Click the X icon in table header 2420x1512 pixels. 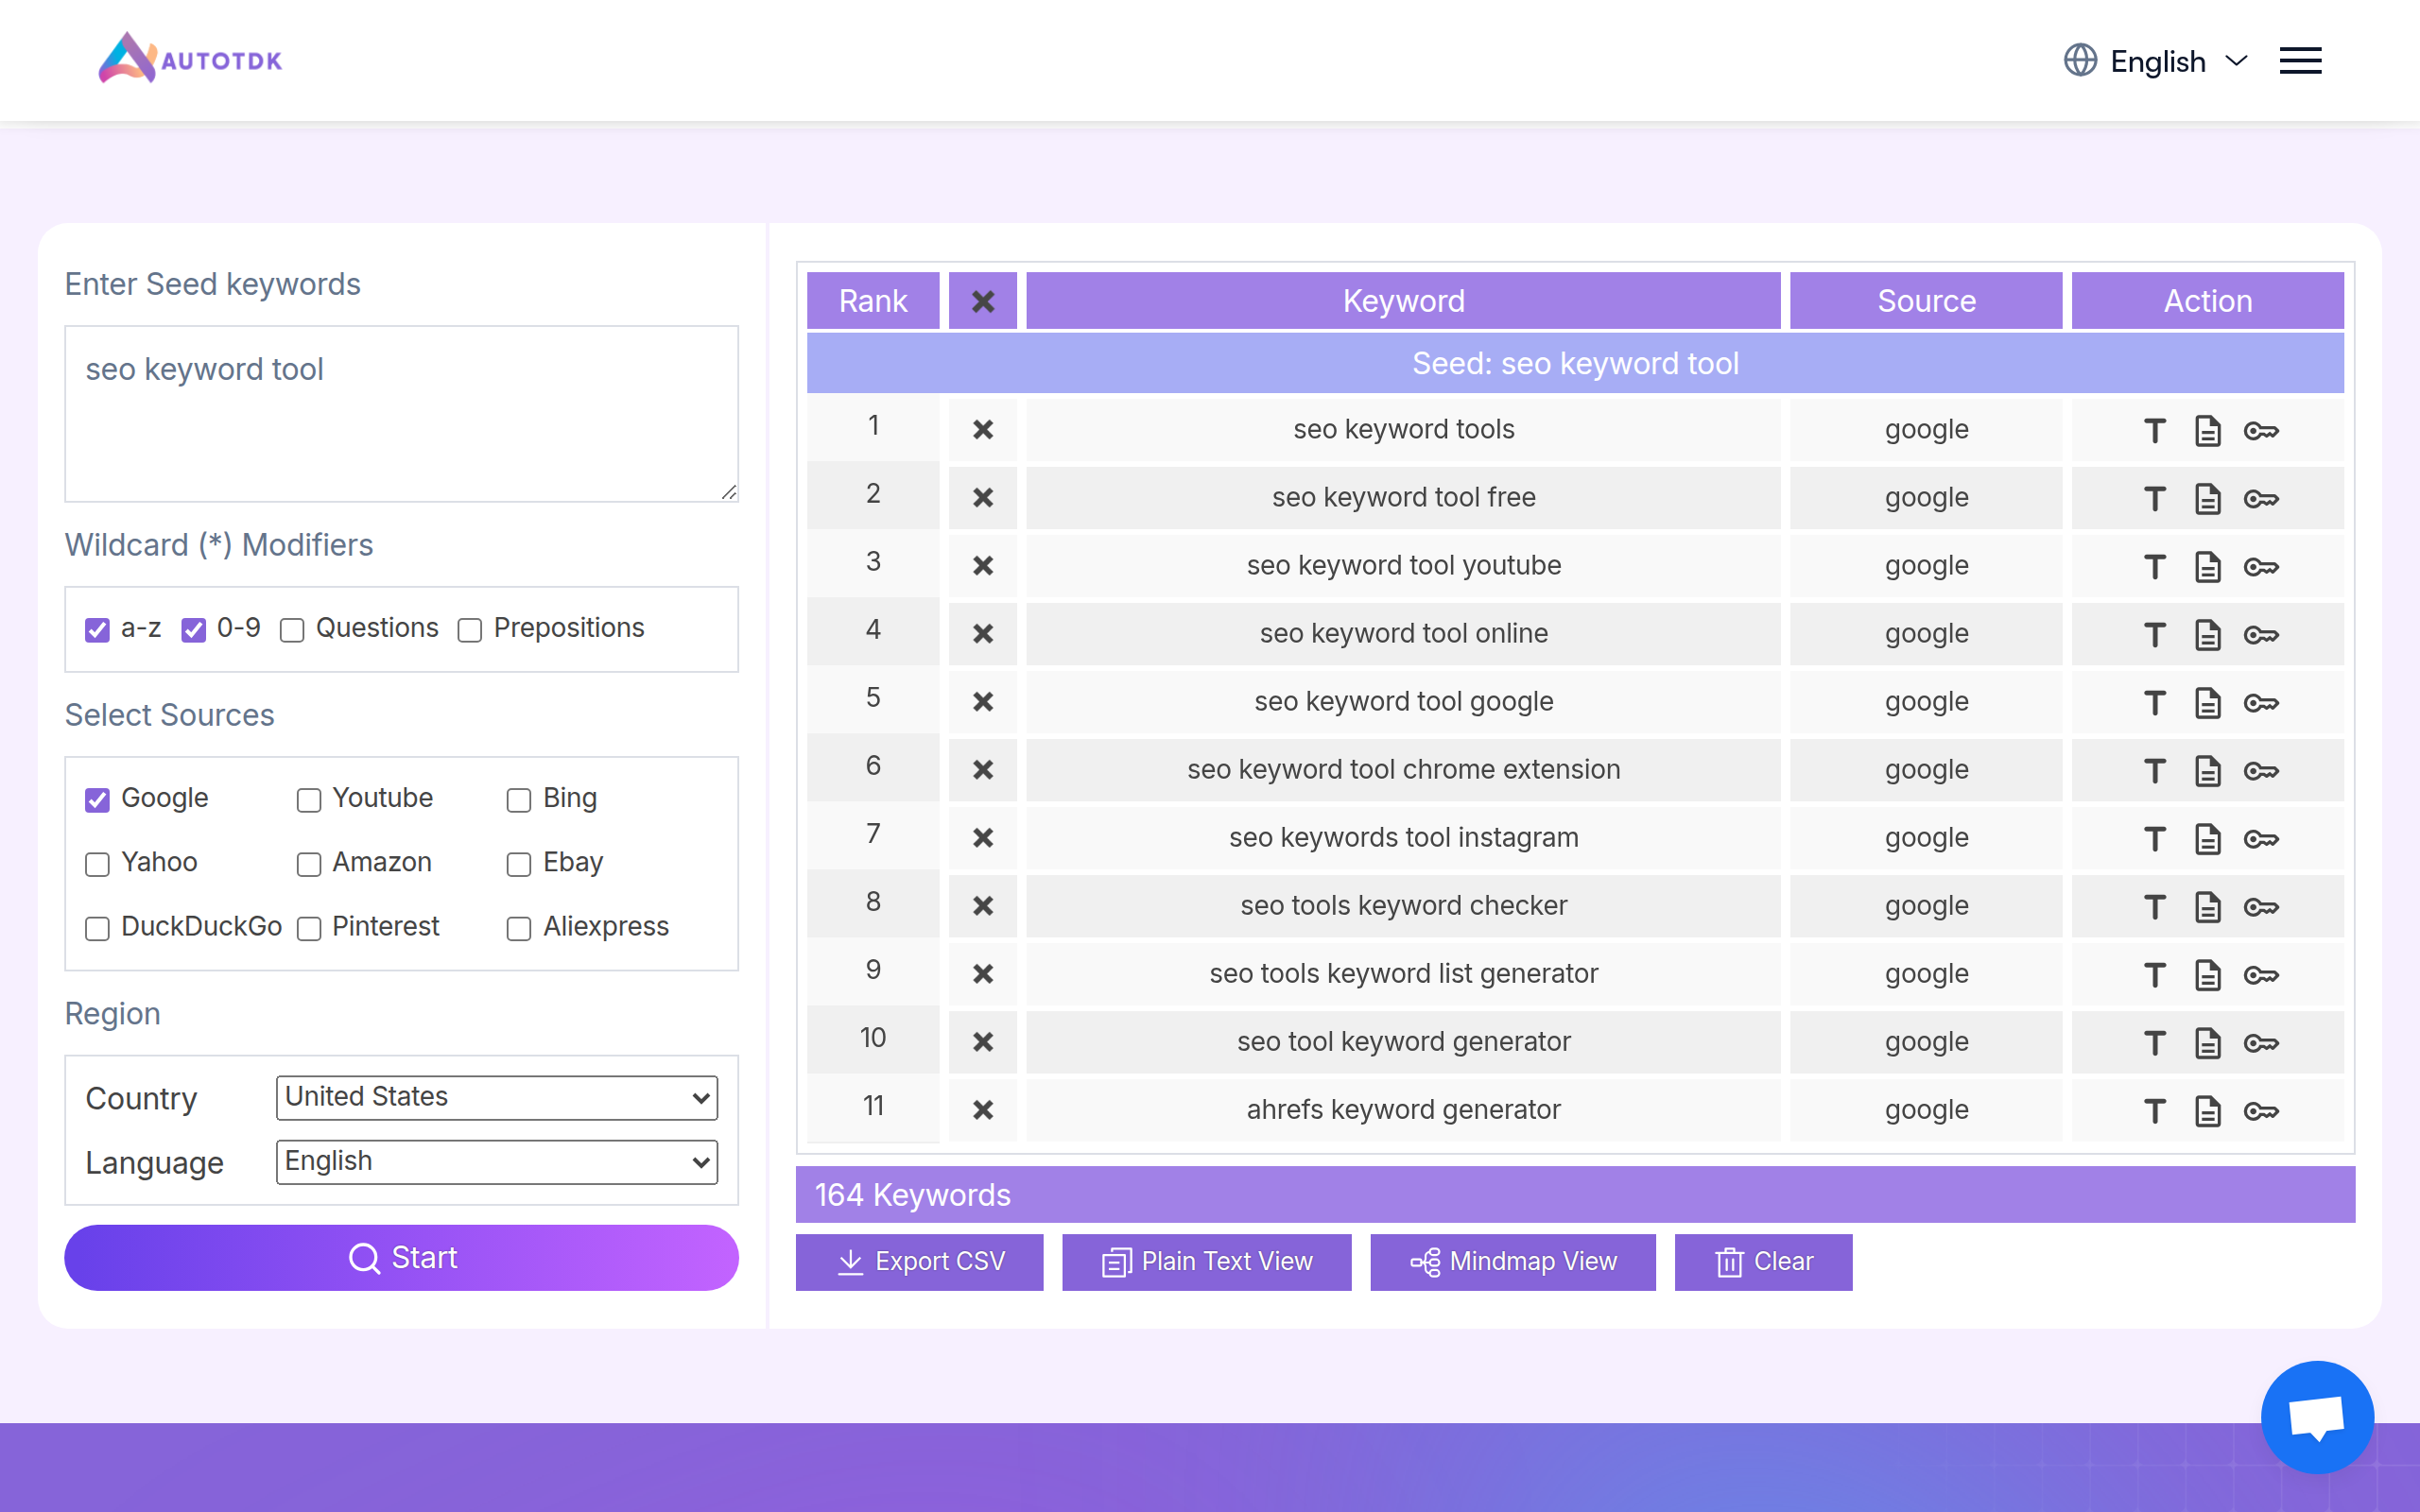click(983, 301)
